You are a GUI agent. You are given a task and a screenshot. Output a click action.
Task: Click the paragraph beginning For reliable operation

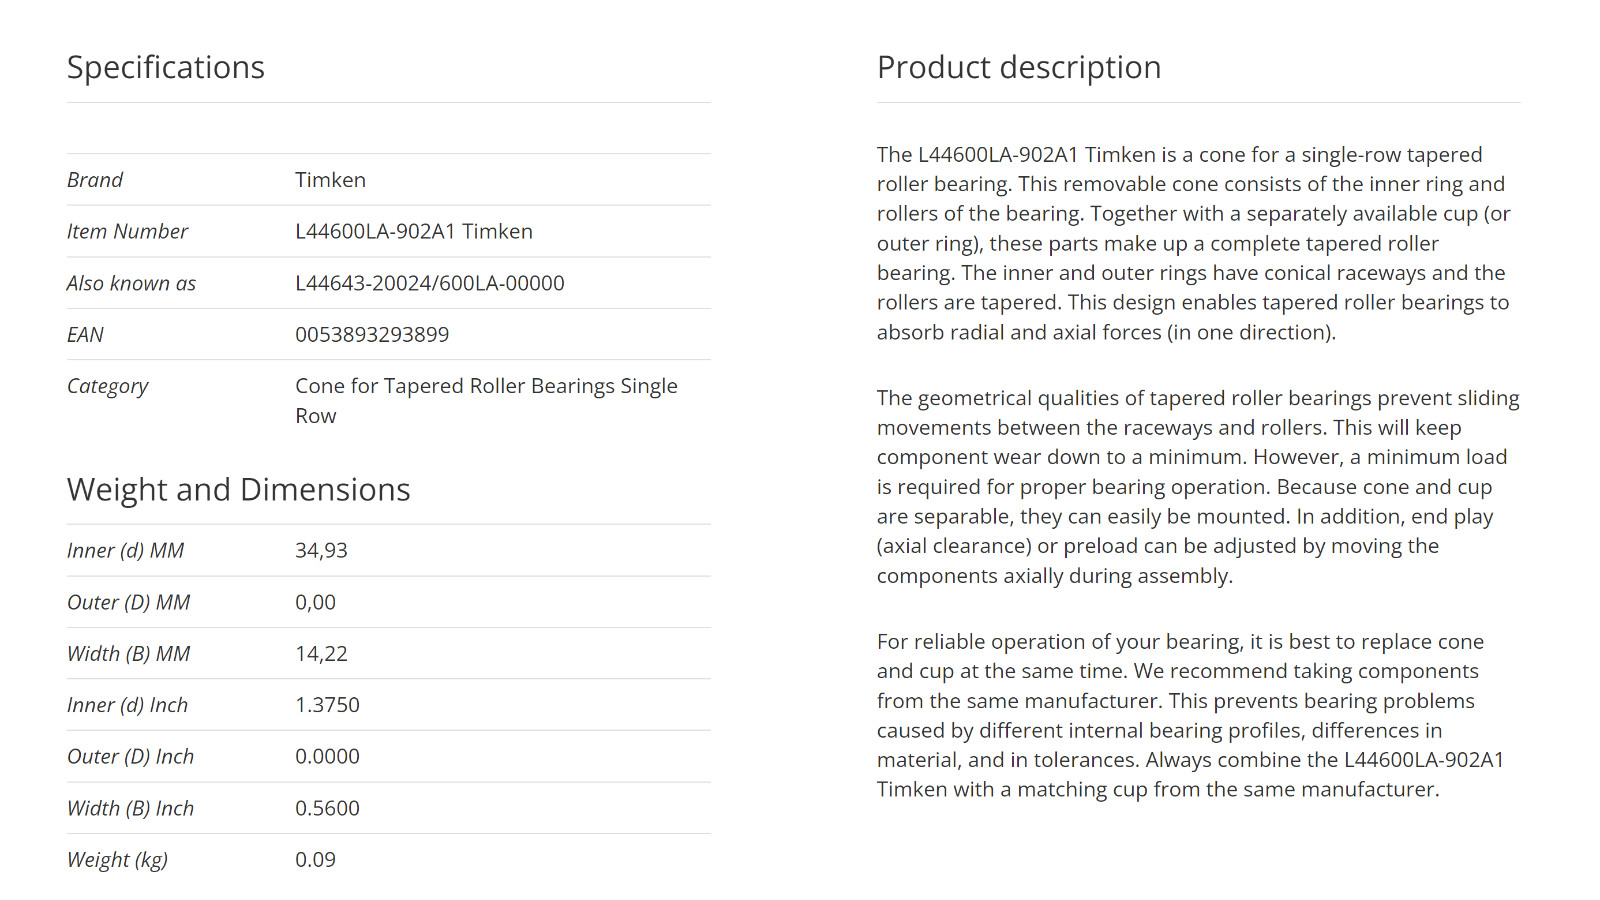[1191, 715]
